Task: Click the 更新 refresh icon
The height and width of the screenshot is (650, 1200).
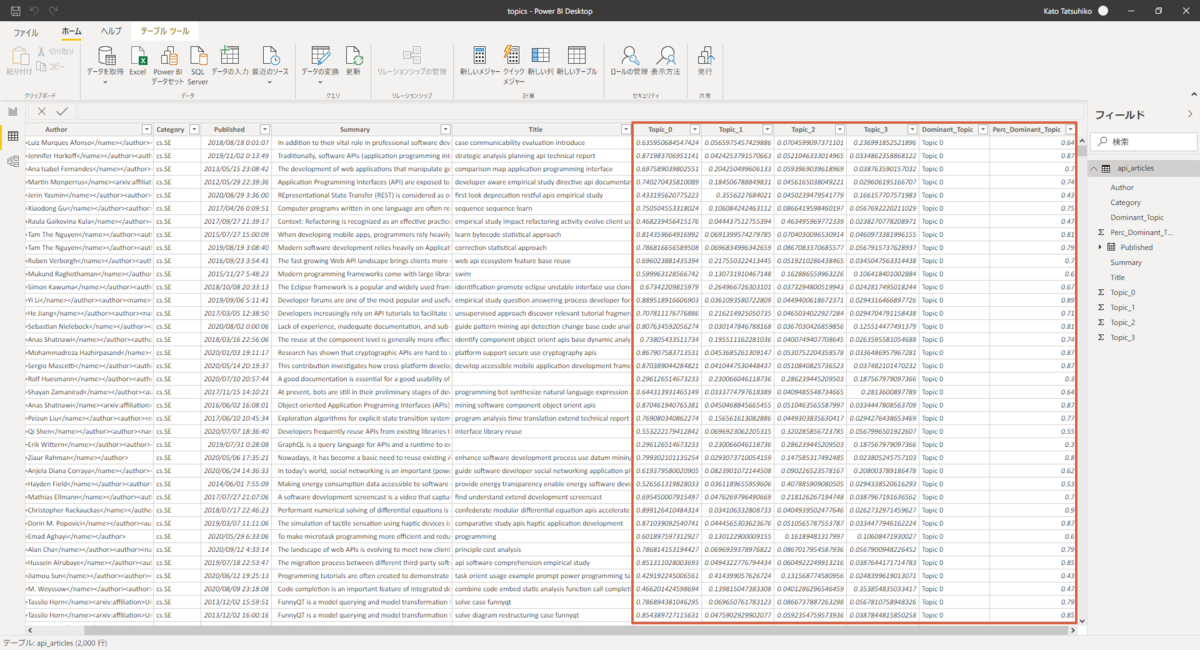Action: [x=353, y=55]
